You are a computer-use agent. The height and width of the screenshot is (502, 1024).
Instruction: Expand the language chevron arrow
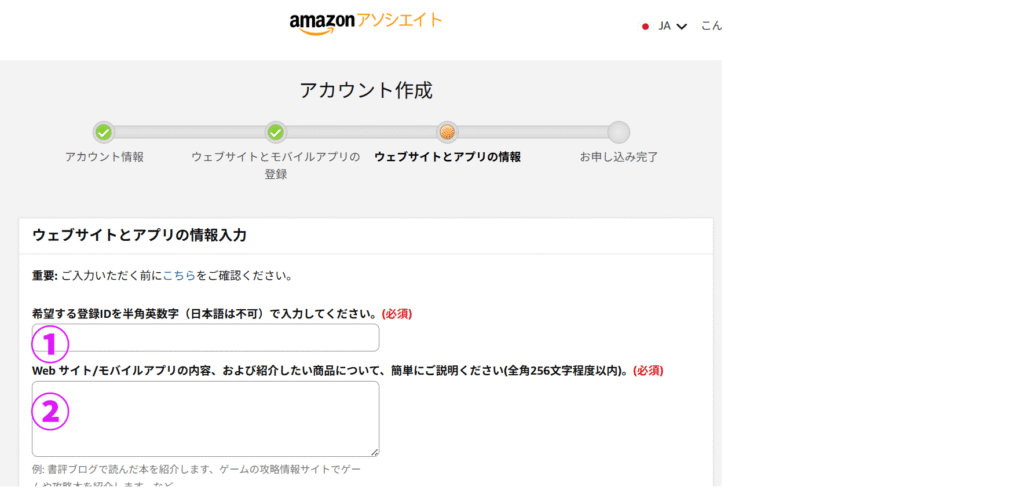coord(682,27)
